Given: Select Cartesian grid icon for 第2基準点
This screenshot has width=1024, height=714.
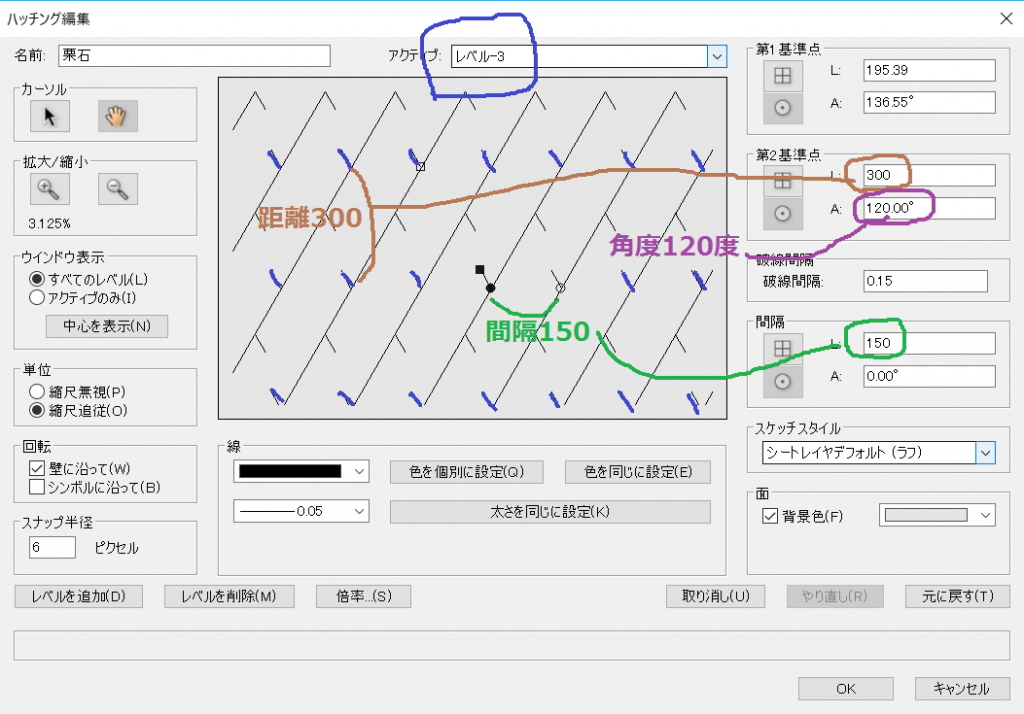Looking at the screenshot, I should (783, 181).
